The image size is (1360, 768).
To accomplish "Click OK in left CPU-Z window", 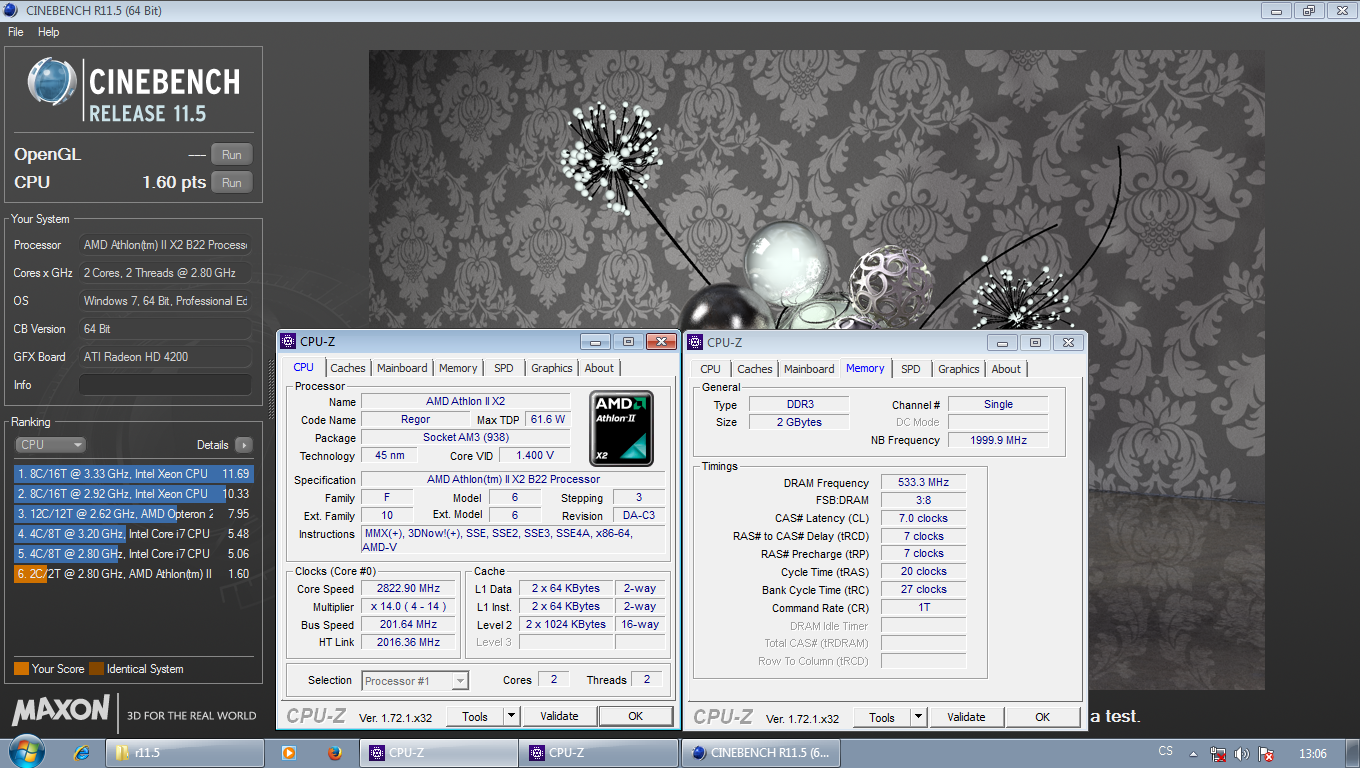I will coord(636,716).
